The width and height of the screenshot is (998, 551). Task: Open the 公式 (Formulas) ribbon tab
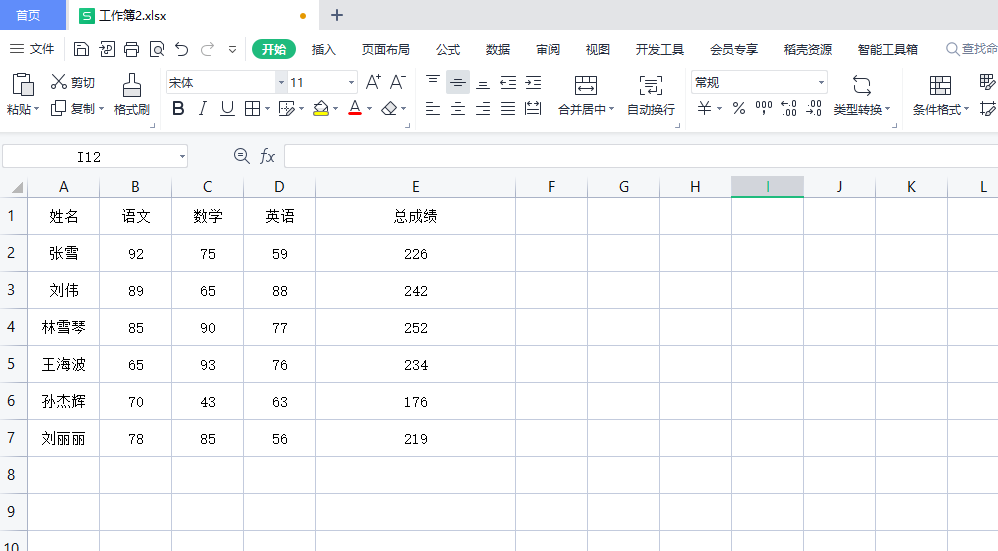[448, 49]
